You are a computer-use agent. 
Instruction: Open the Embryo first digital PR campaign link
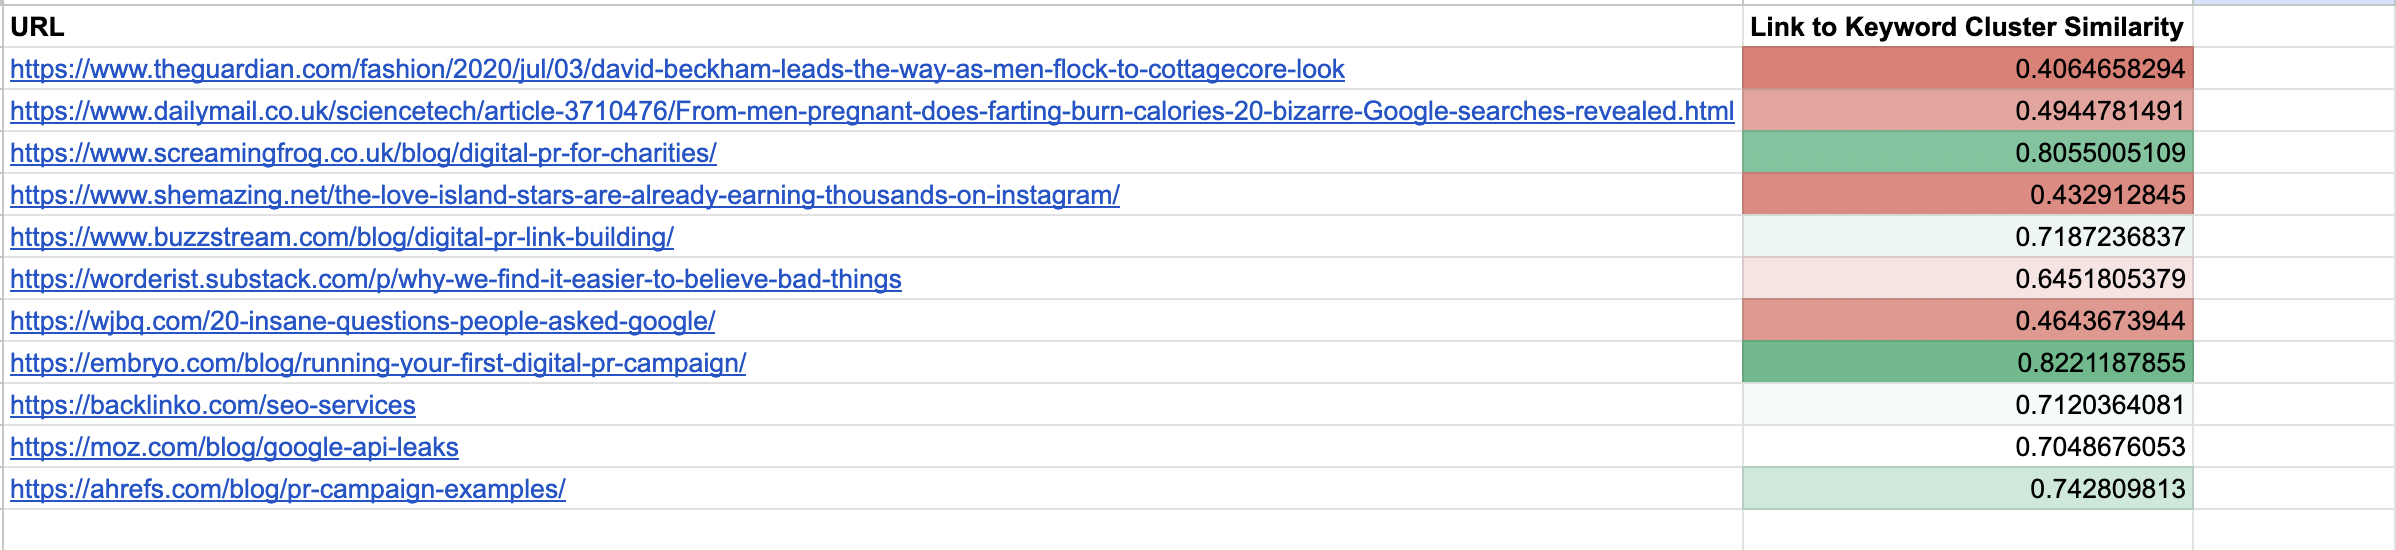coord(378,363)
